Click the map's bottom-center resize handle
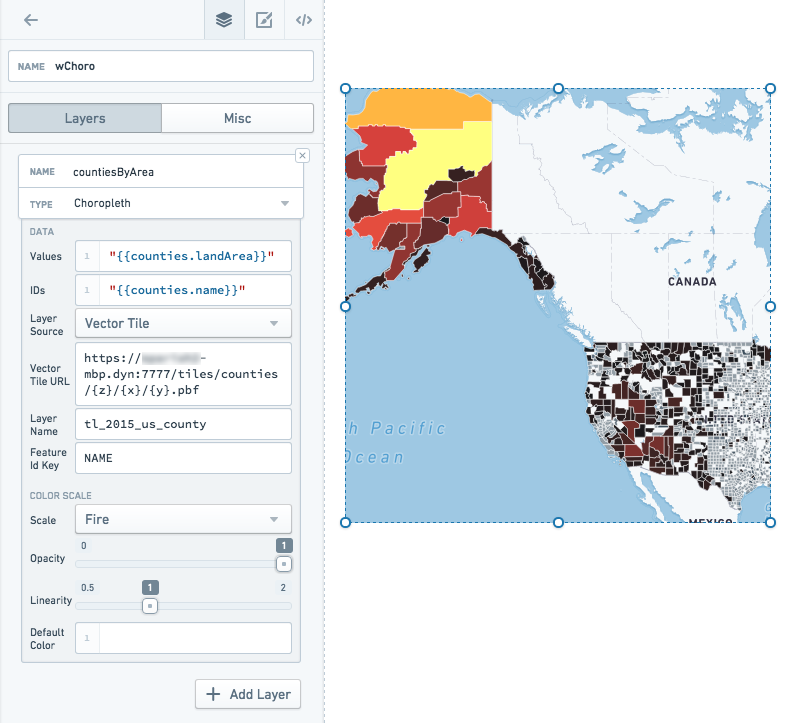 click(558, 523)
